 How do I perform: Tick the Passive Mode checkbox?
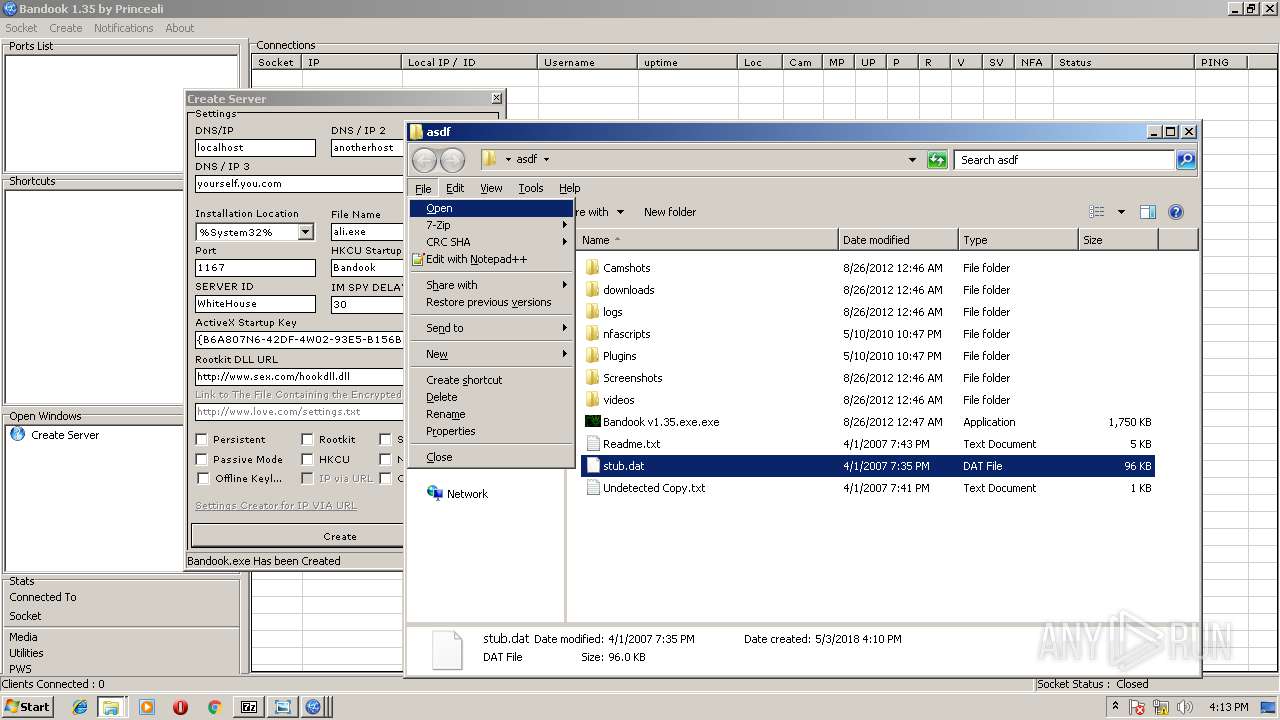click(201, 459)
